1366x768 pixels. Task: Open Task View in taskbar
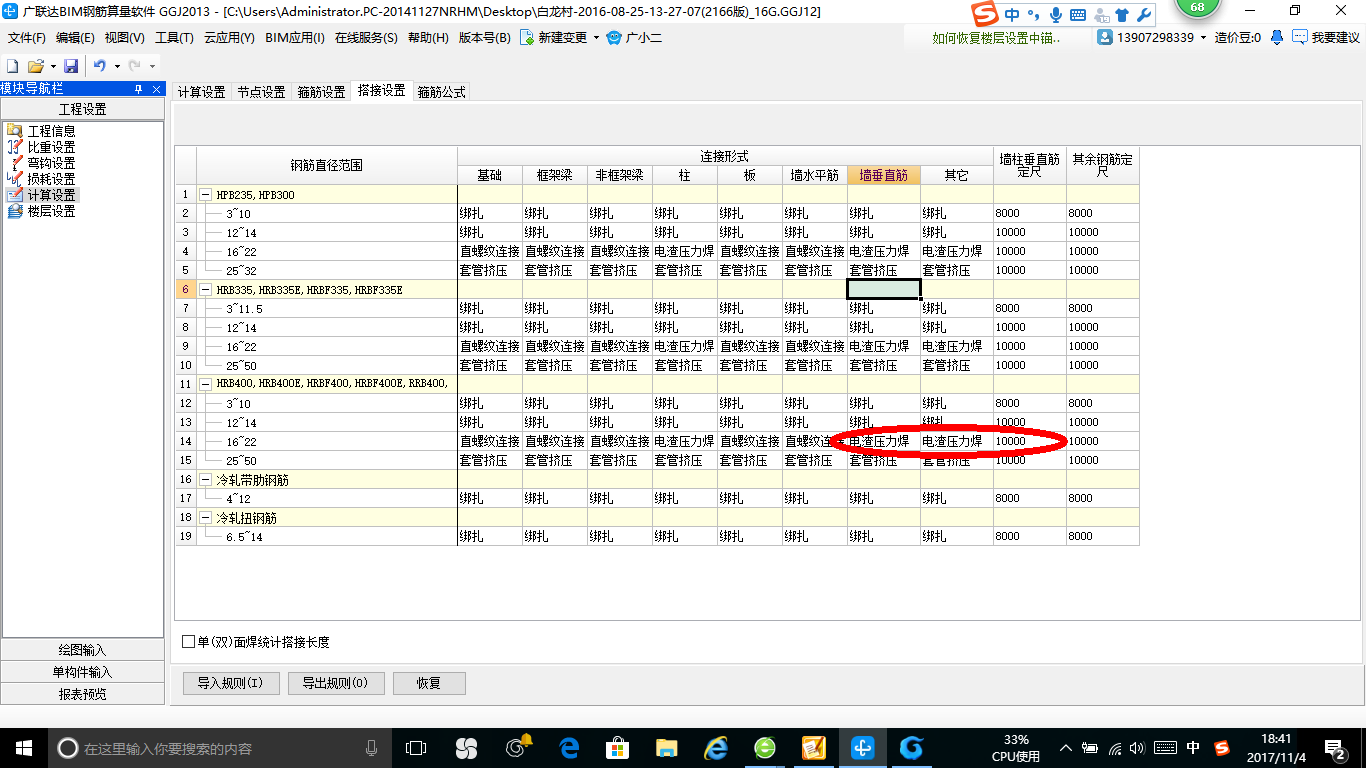click(x=415, y=747)
